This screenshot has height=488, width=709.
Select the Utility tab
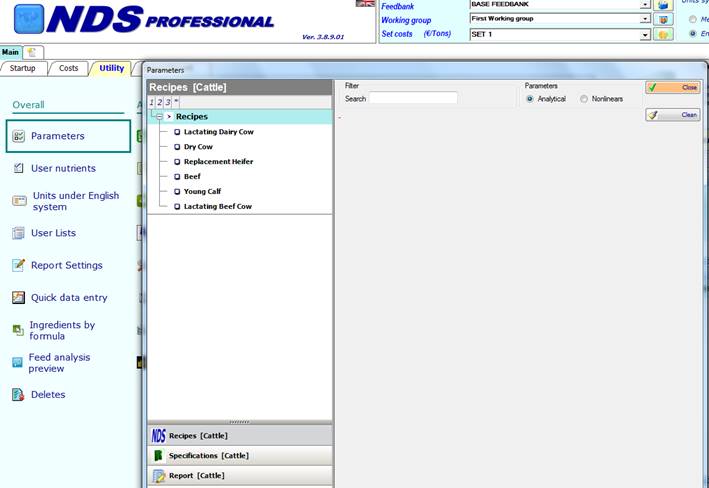(x=111, y=68)
